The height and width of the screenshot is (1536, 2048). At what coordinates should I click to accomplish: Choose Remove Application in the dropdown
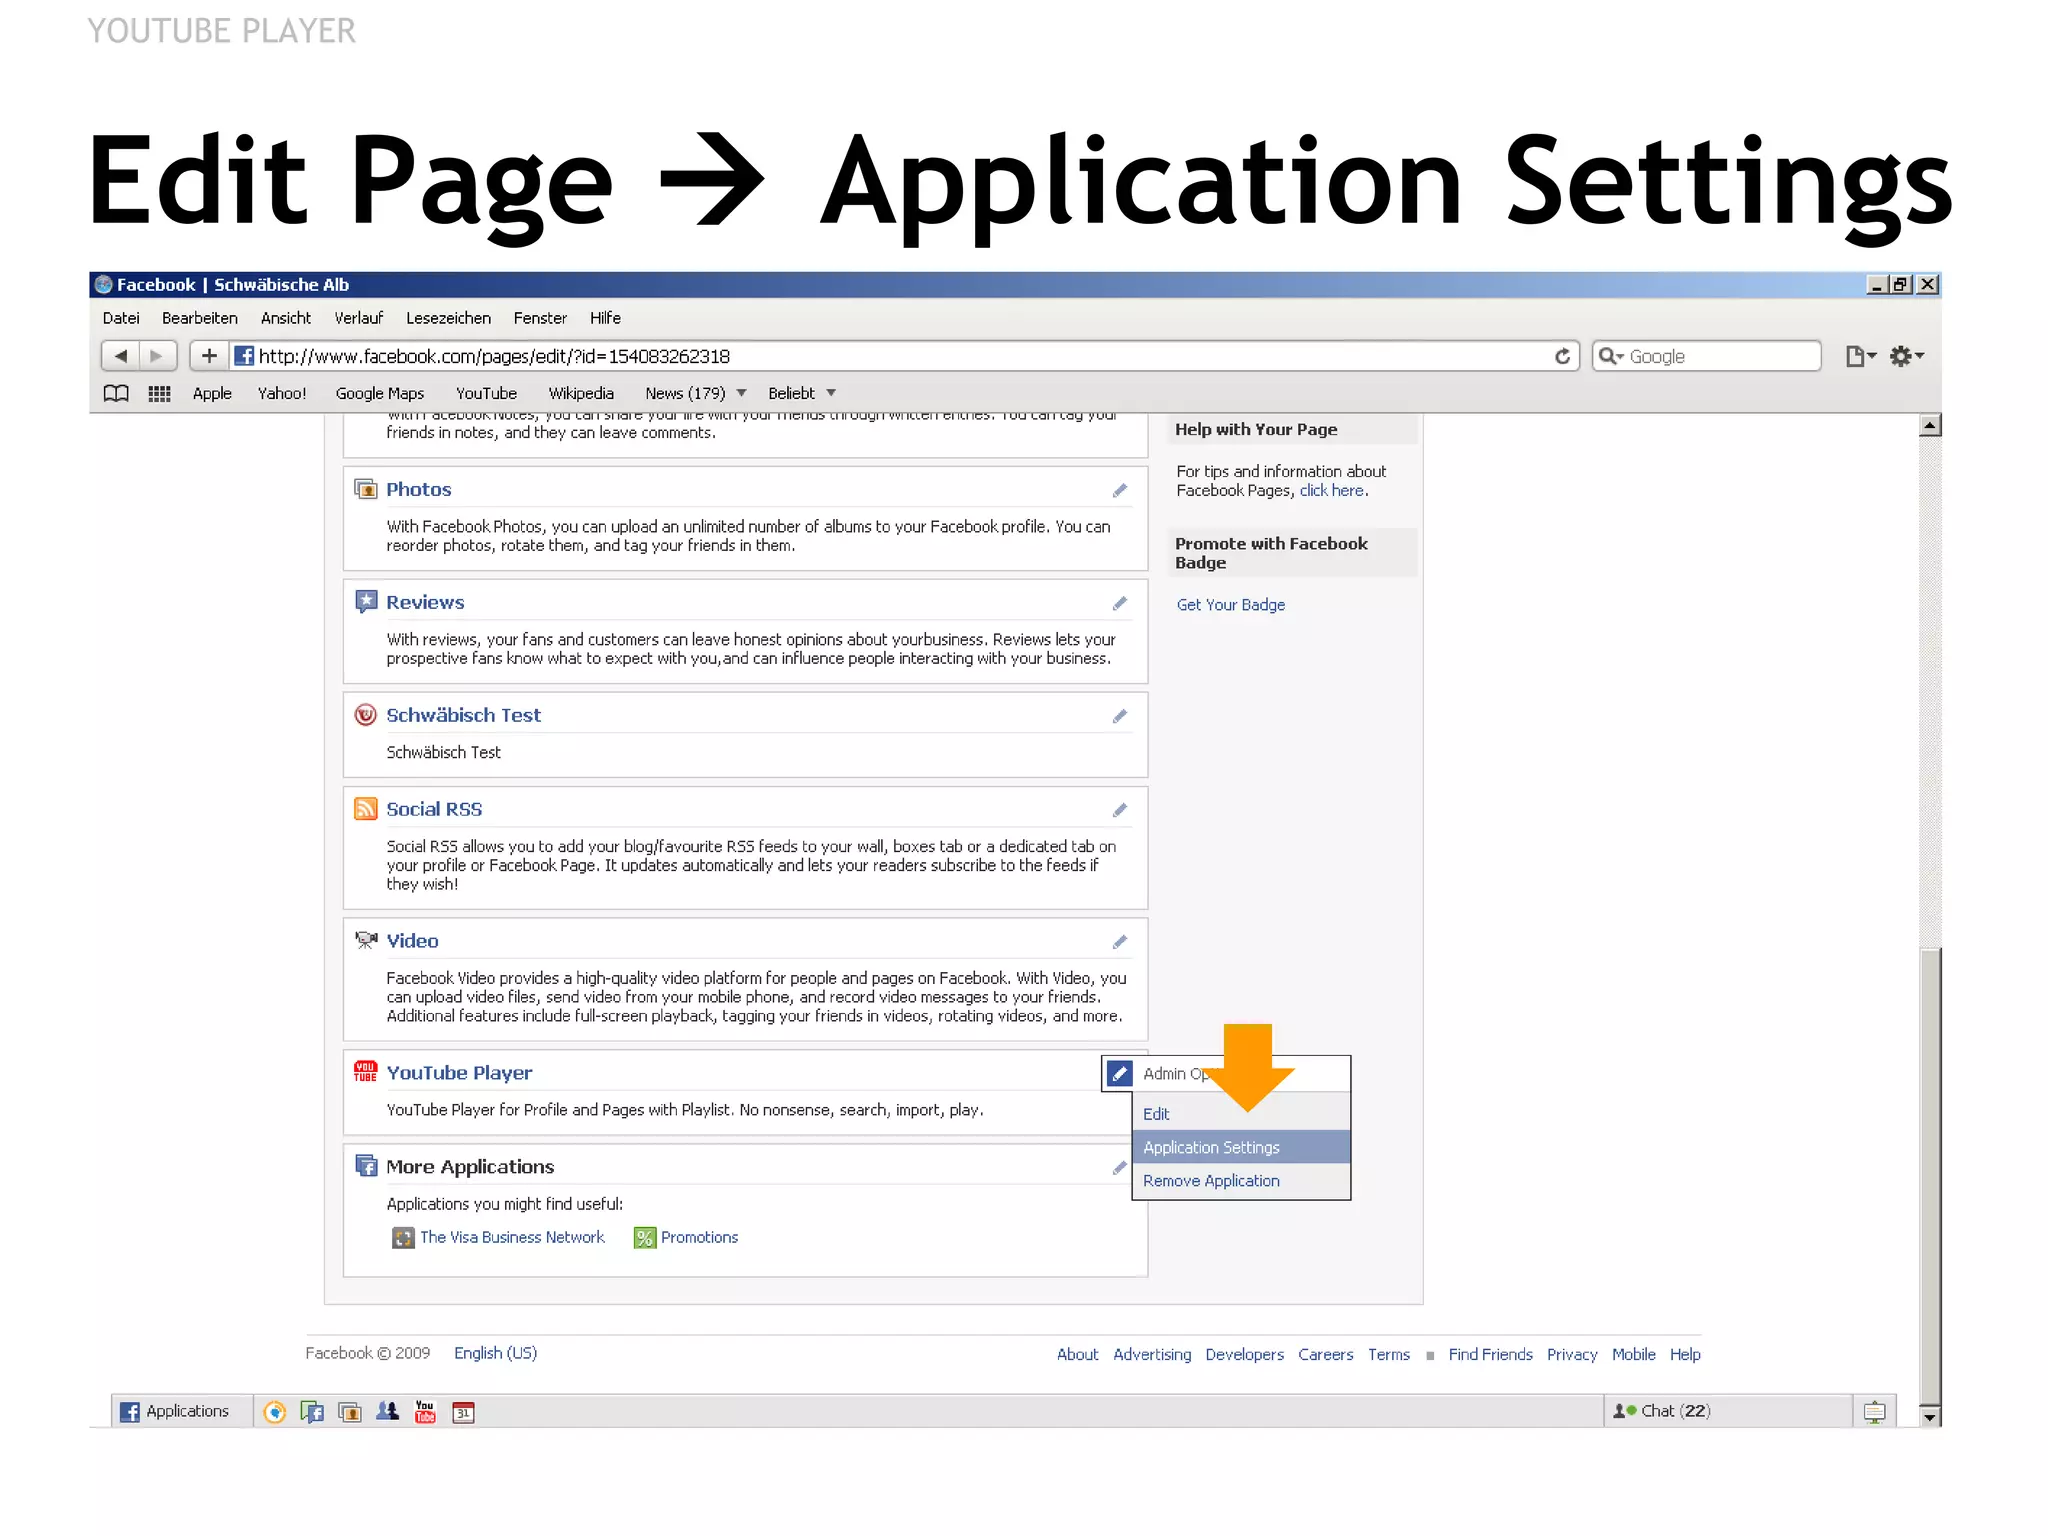click(x=1241, y=1181)
